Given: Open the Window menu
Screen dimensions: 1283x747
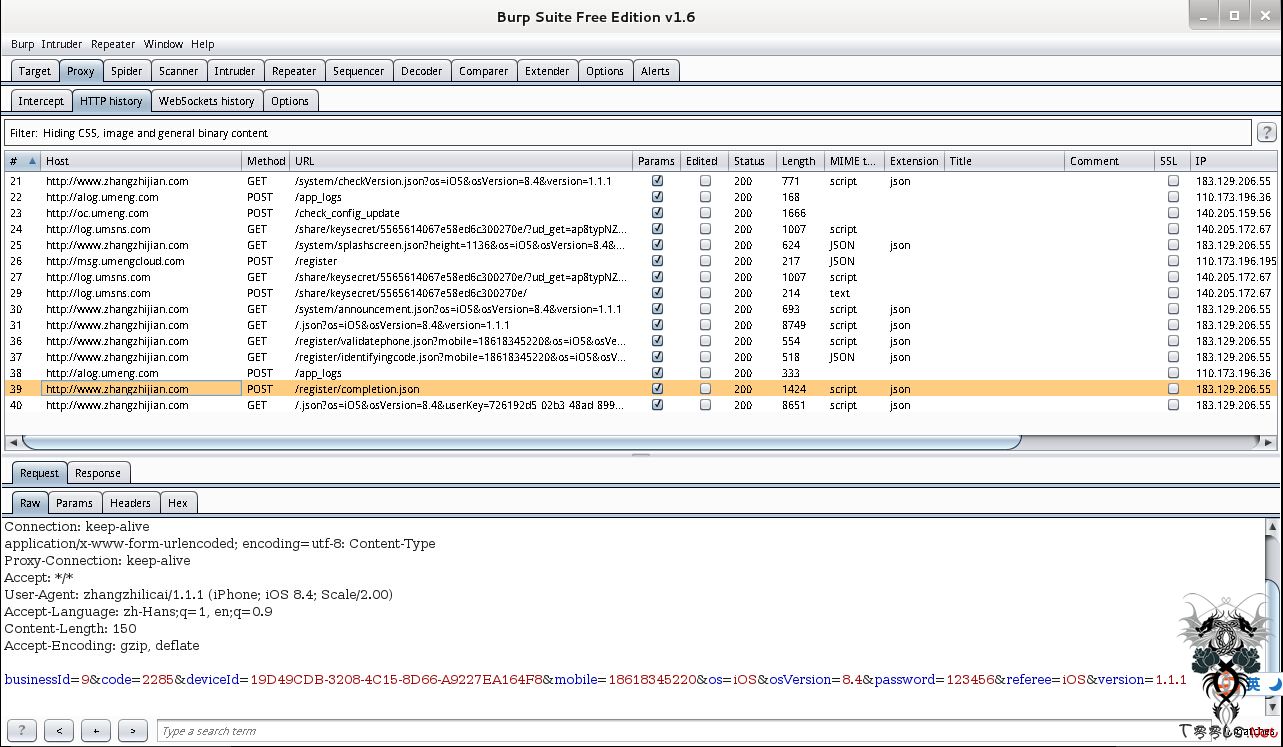Looking at the screenshot, I should (x=163, y=44).
